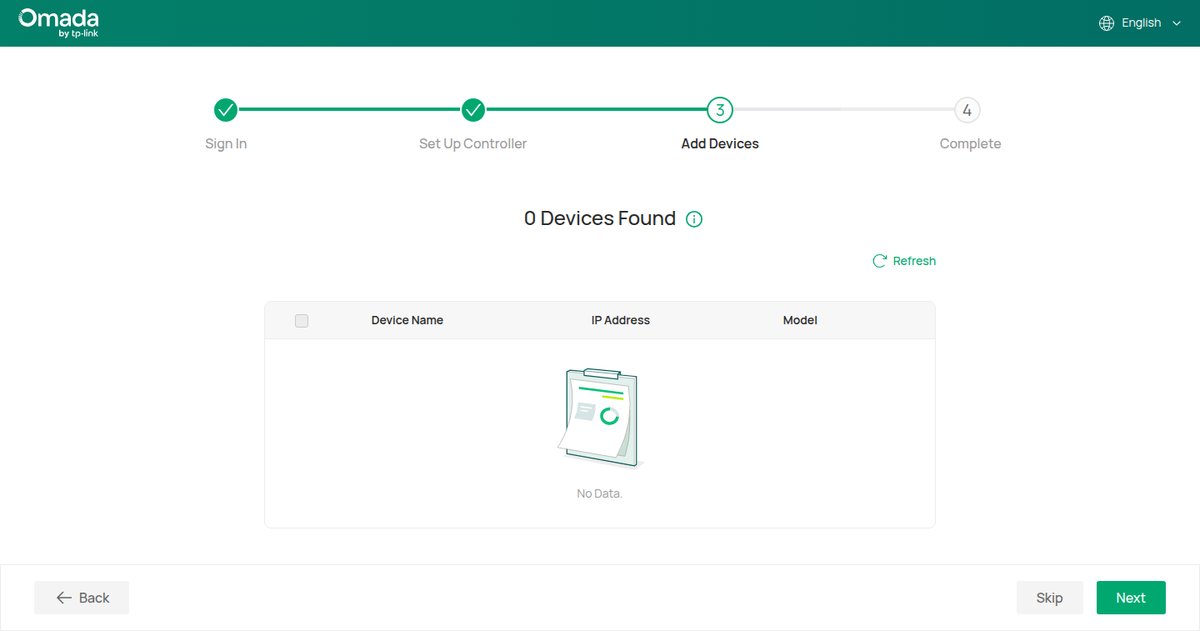Viewport: 1200px width, 631px height.
Task: Click the green Next button
Action: (x=1131, y=598)
